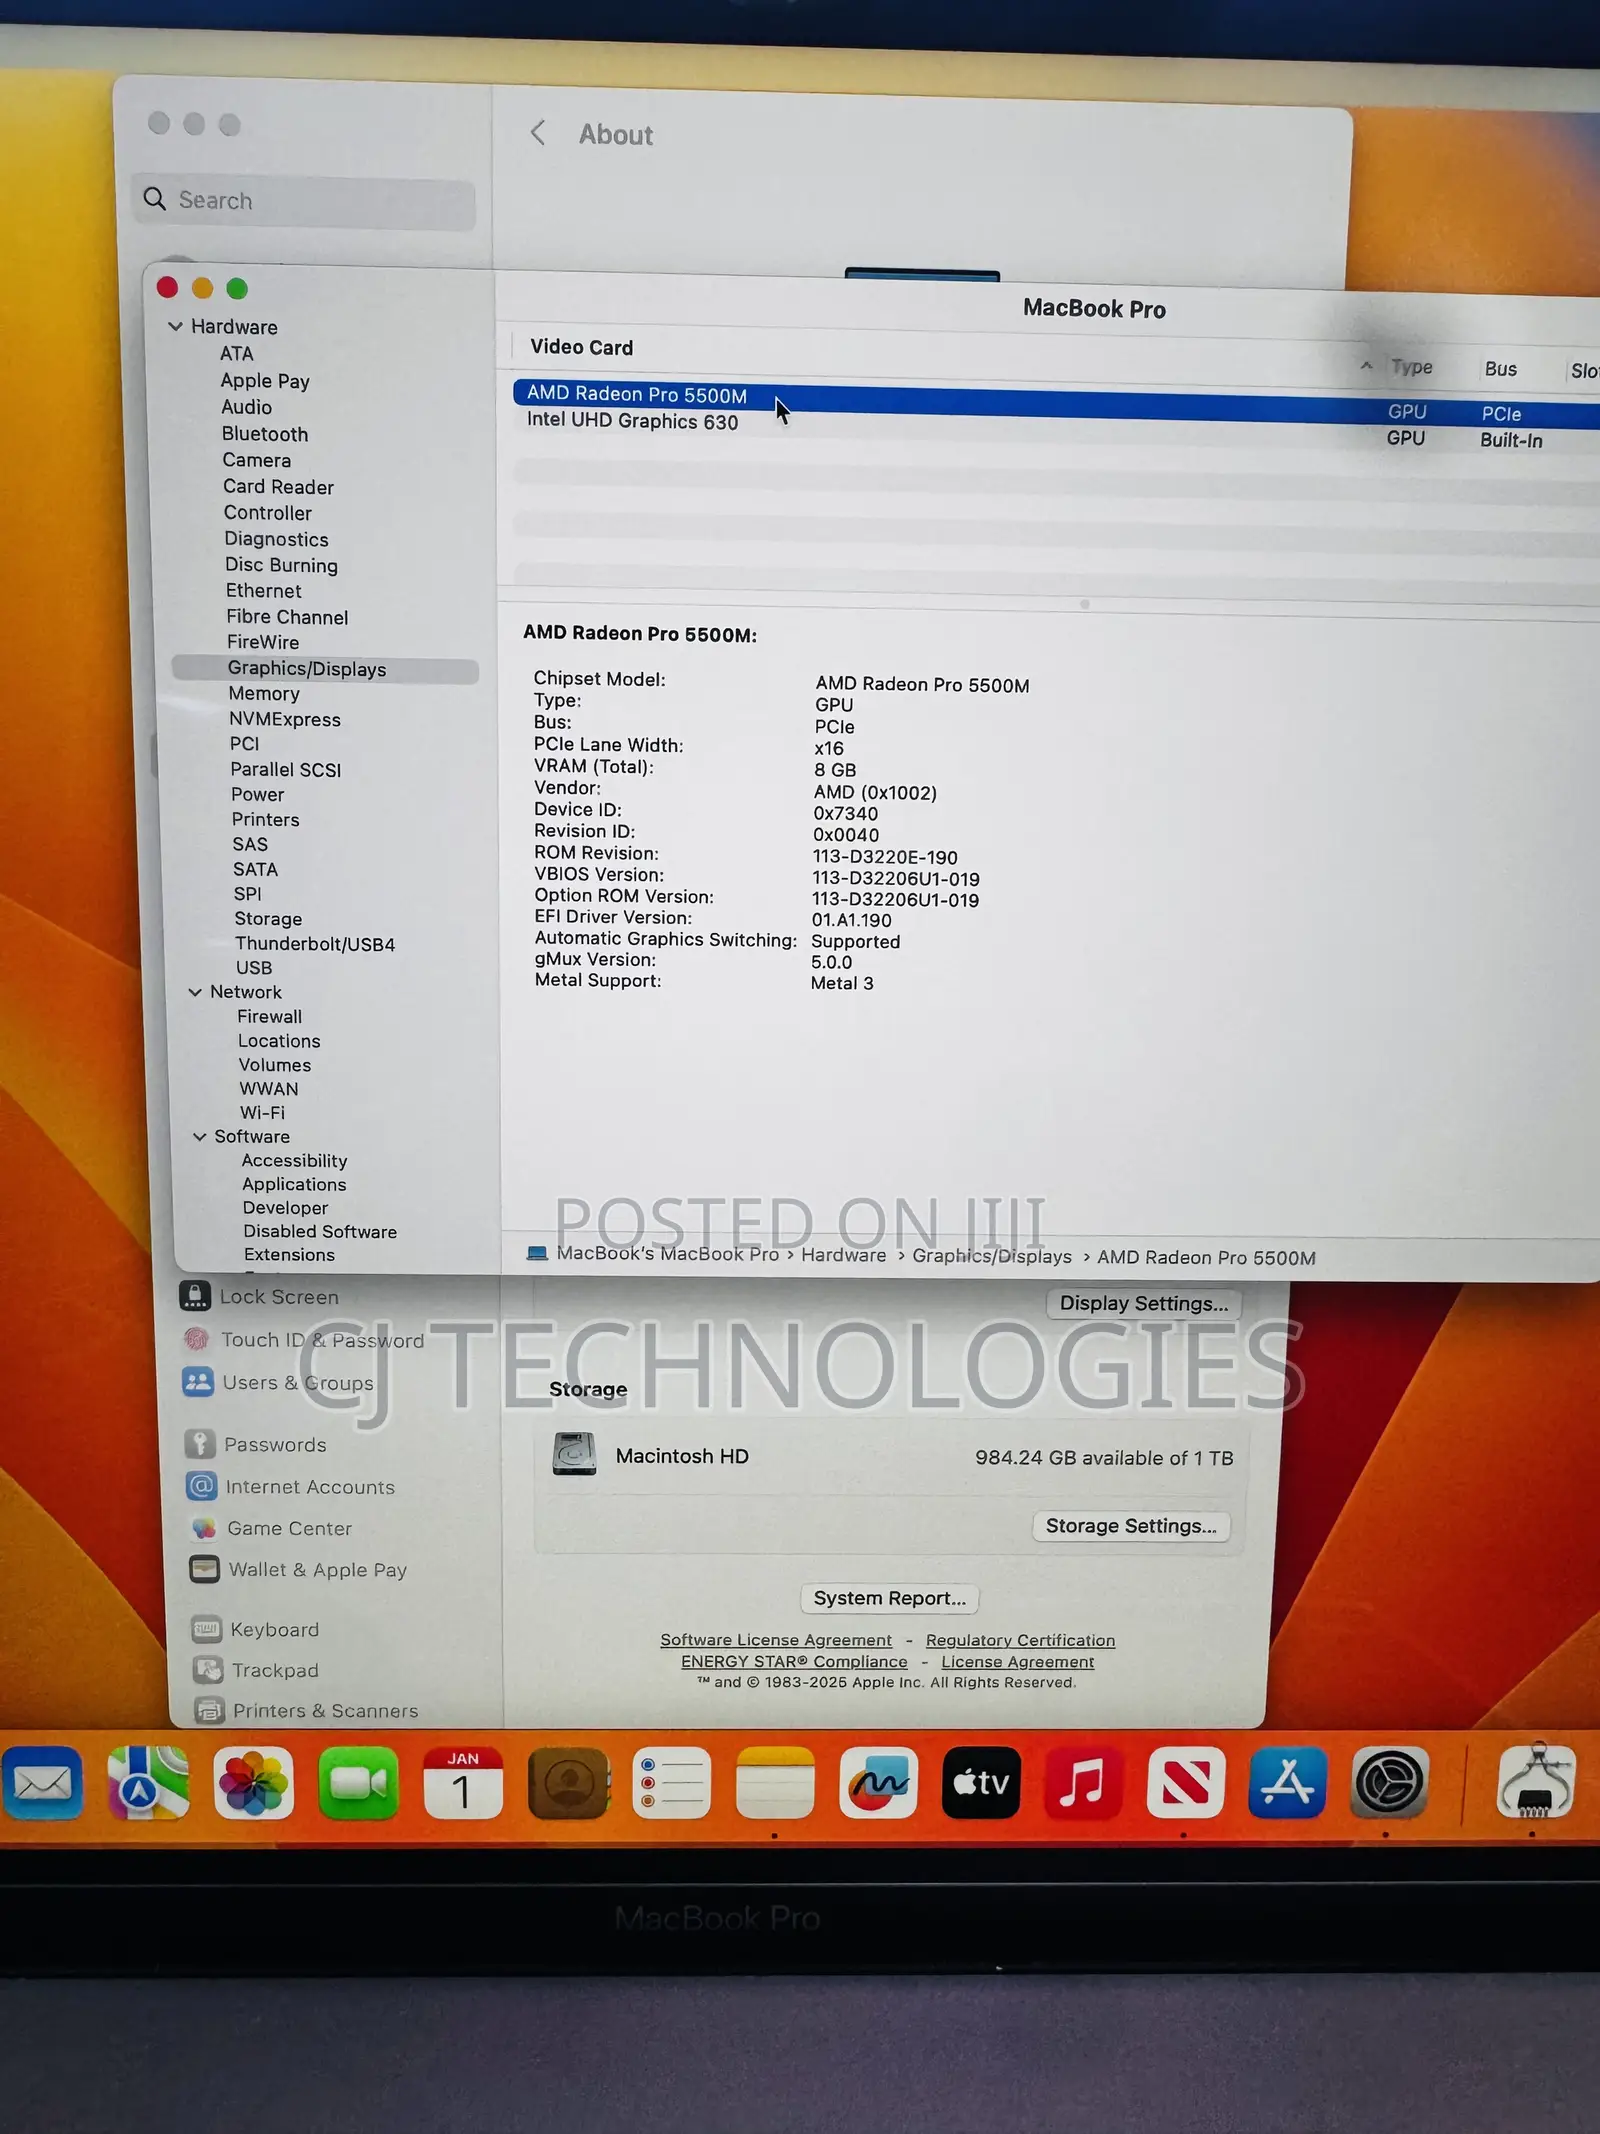Select Disabled Software in the sidebar
This screenshot has width=1600, height=2134.
[320, 1232]
